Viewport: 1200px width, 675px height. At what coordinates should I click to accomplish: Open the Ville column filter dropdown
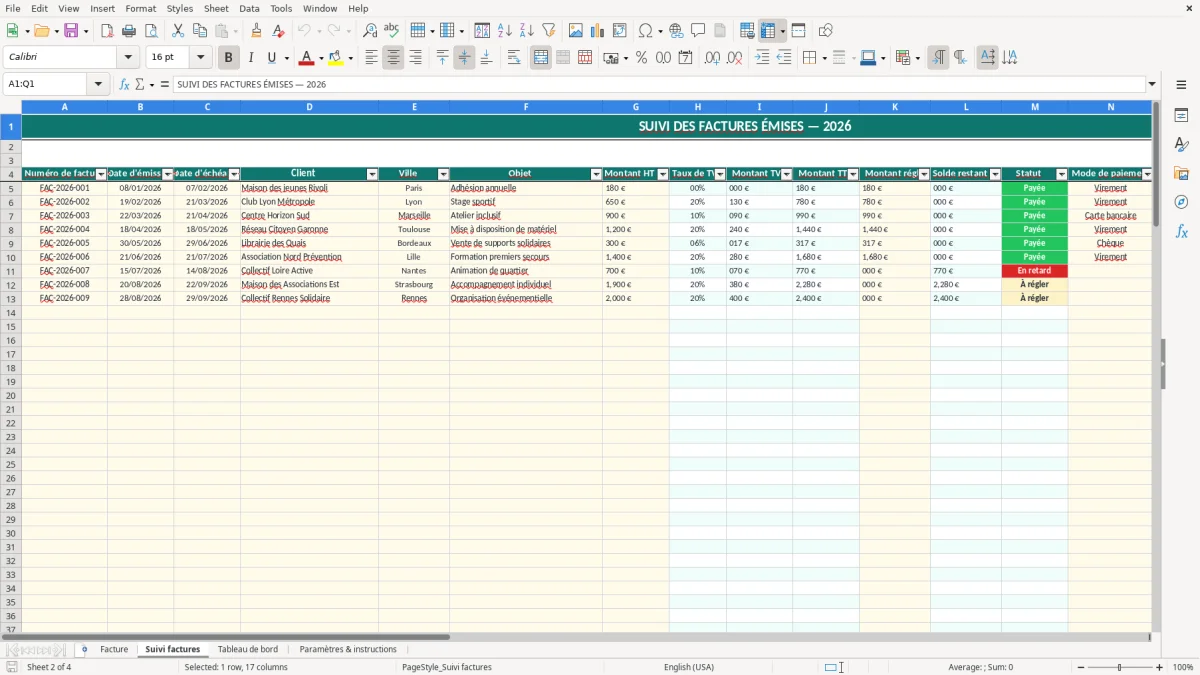point(443,174)
